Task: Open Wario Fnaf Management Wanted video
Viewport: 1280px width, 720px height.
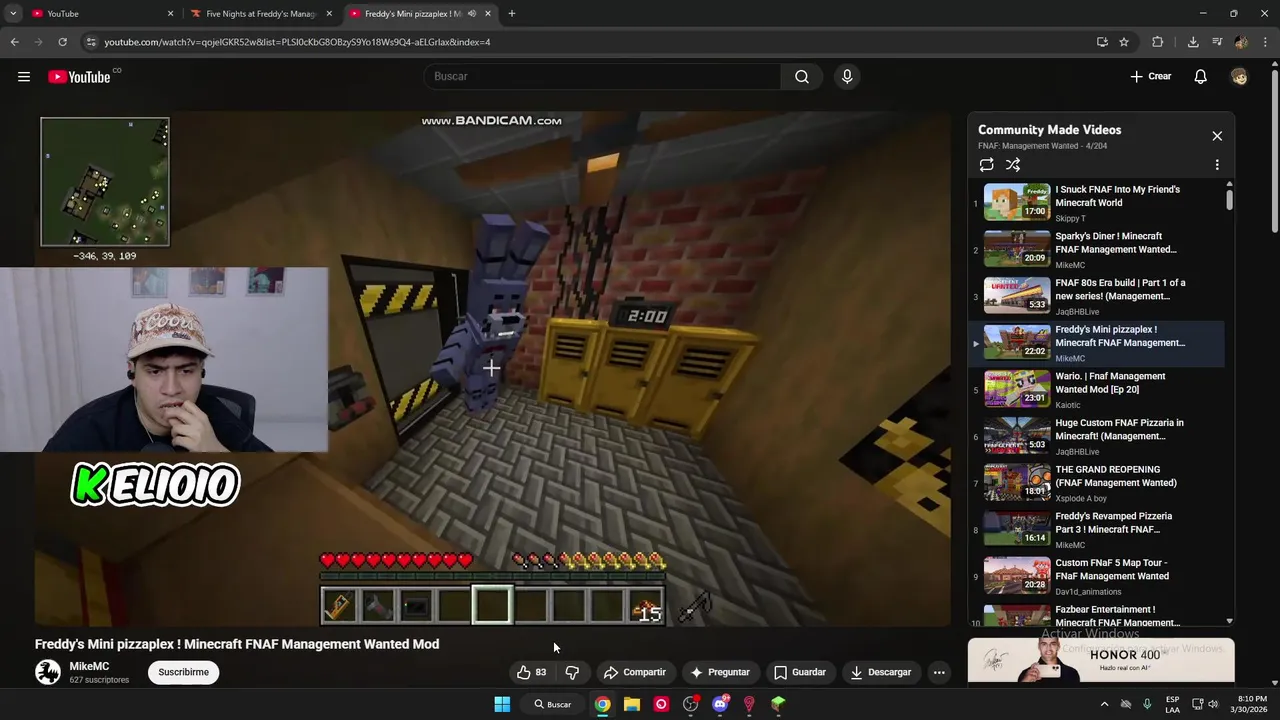Action: (x=1098, y=389)
